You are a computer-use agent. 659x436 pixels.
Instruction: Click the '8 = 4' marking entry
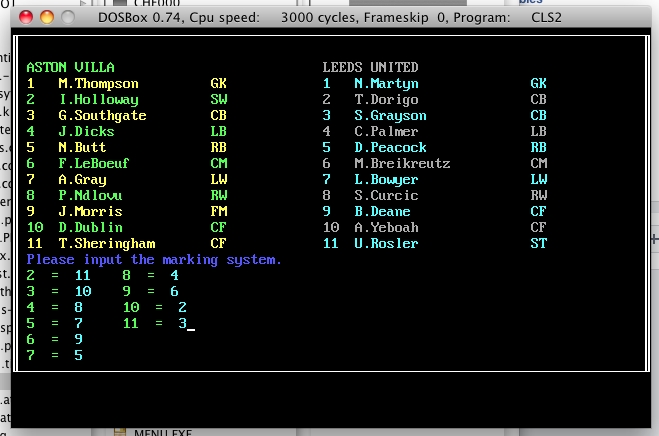[x=150, y=275]
